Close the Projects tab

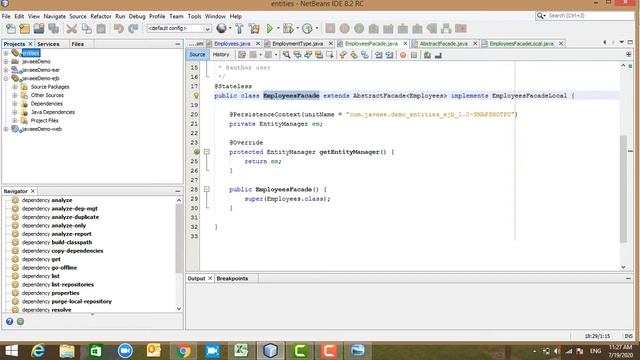click(30, 44)
